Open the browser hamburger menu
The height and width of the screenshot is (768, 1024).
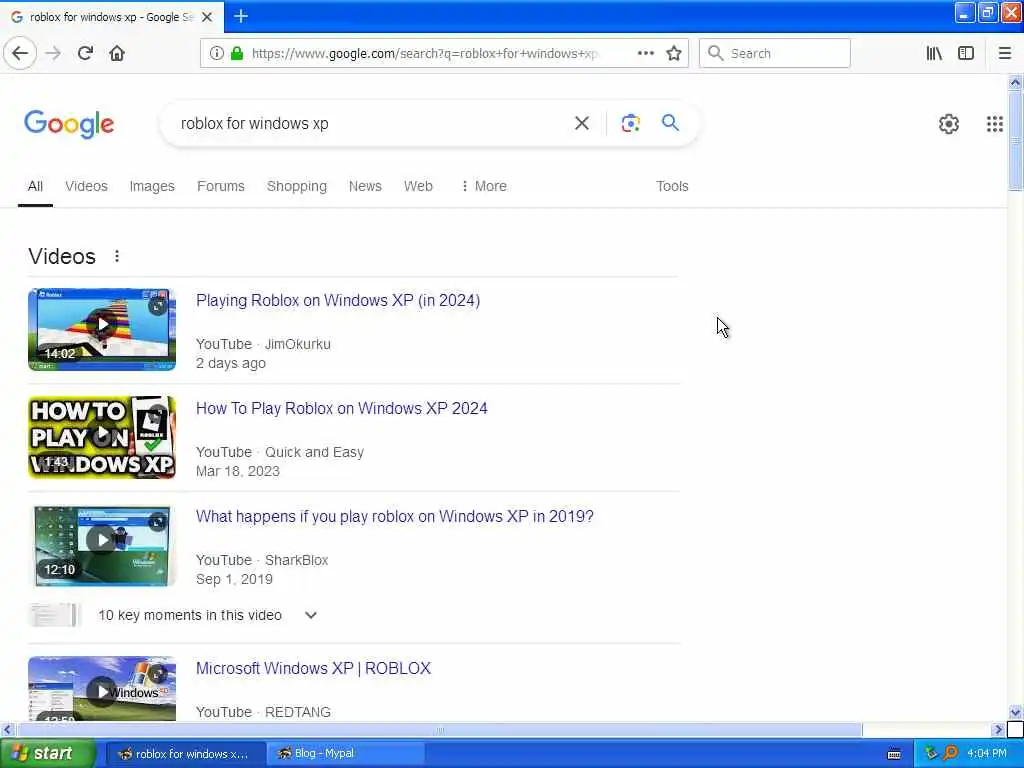(x=1005, y=54)
